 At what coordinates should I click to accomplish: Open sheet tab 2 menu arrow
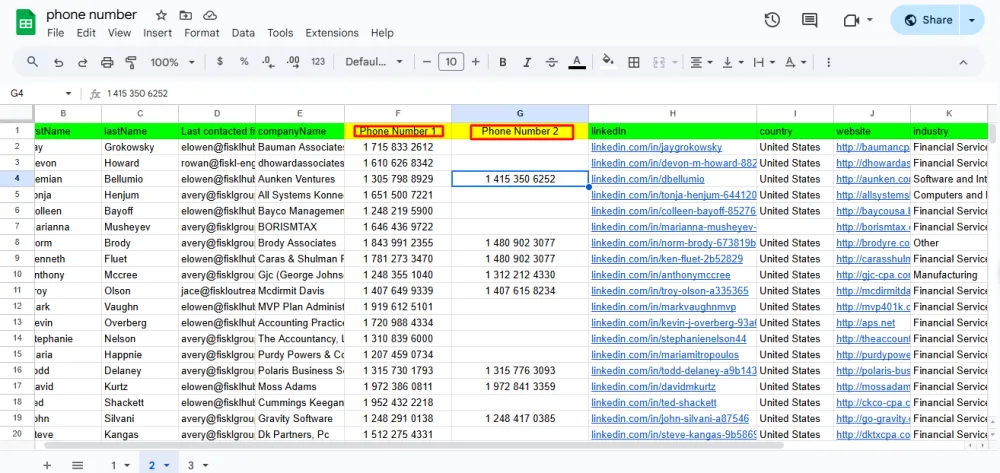pos(166,465)
